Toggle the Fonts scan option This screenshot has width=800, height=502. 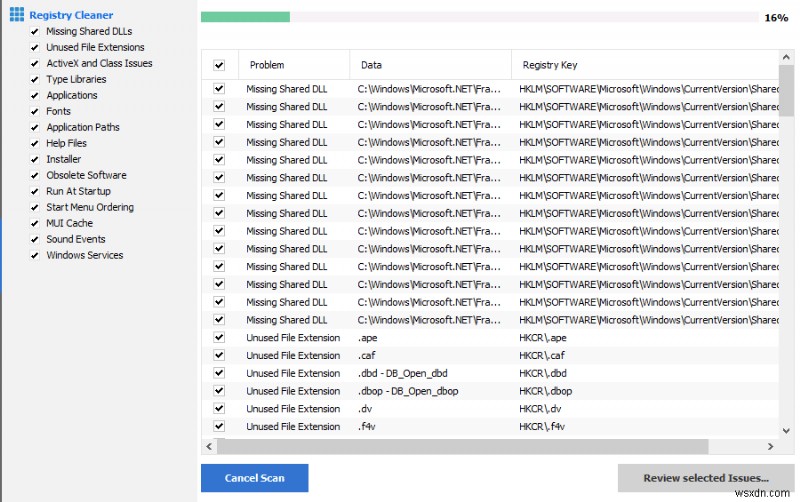(x=35, y=112)
